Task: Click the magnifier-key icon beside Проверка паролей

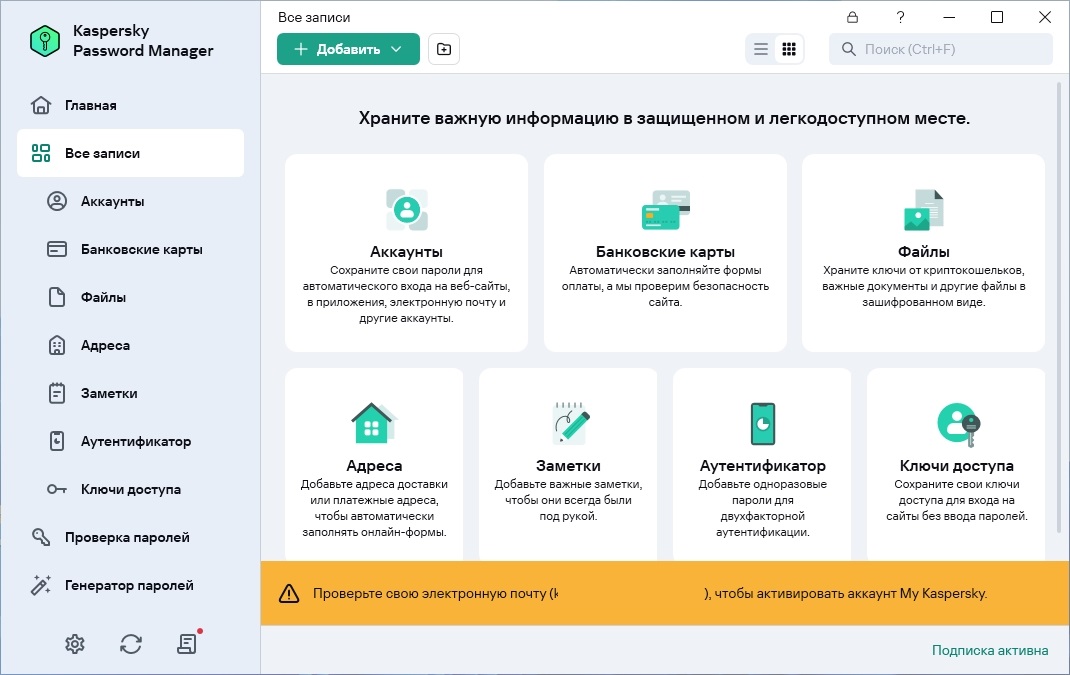Action: [41, 537]
